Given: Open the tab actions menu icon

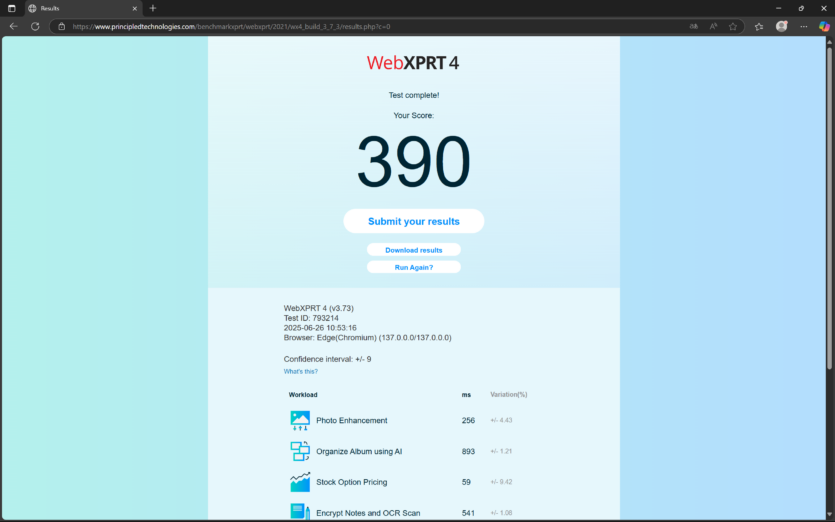Looking at the screenshot, I should [12, 8].
